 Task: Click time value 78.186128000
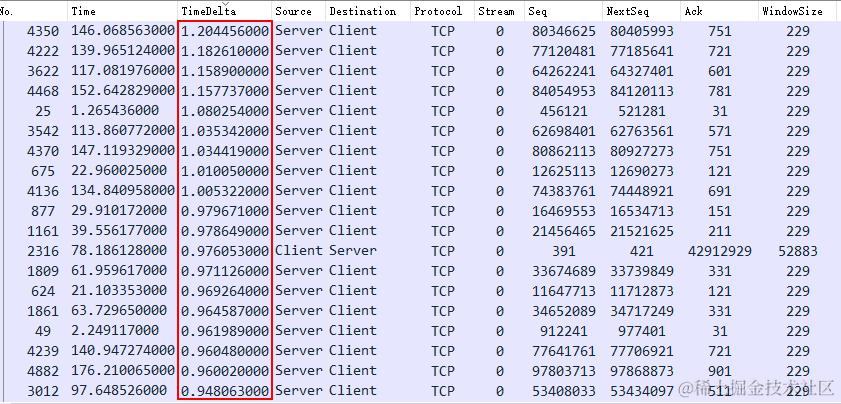[119, 251]
